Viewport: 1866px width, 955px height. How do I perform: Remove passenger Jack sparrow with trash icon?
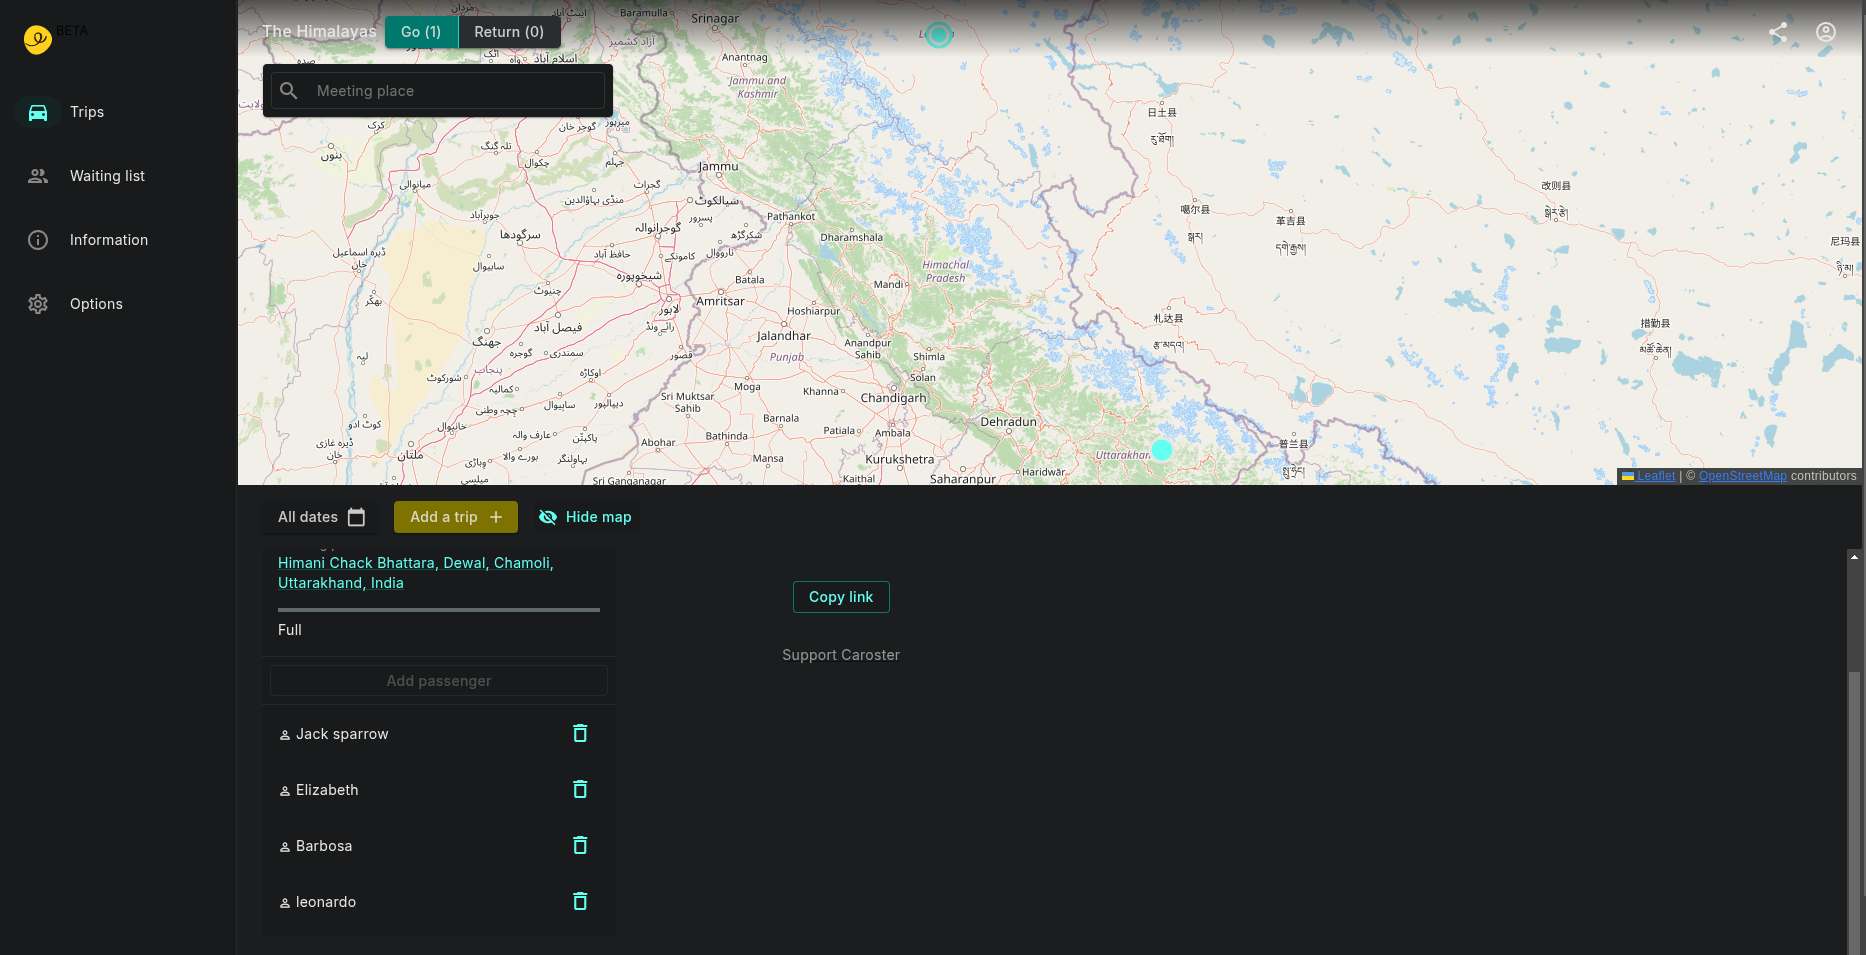580,733
